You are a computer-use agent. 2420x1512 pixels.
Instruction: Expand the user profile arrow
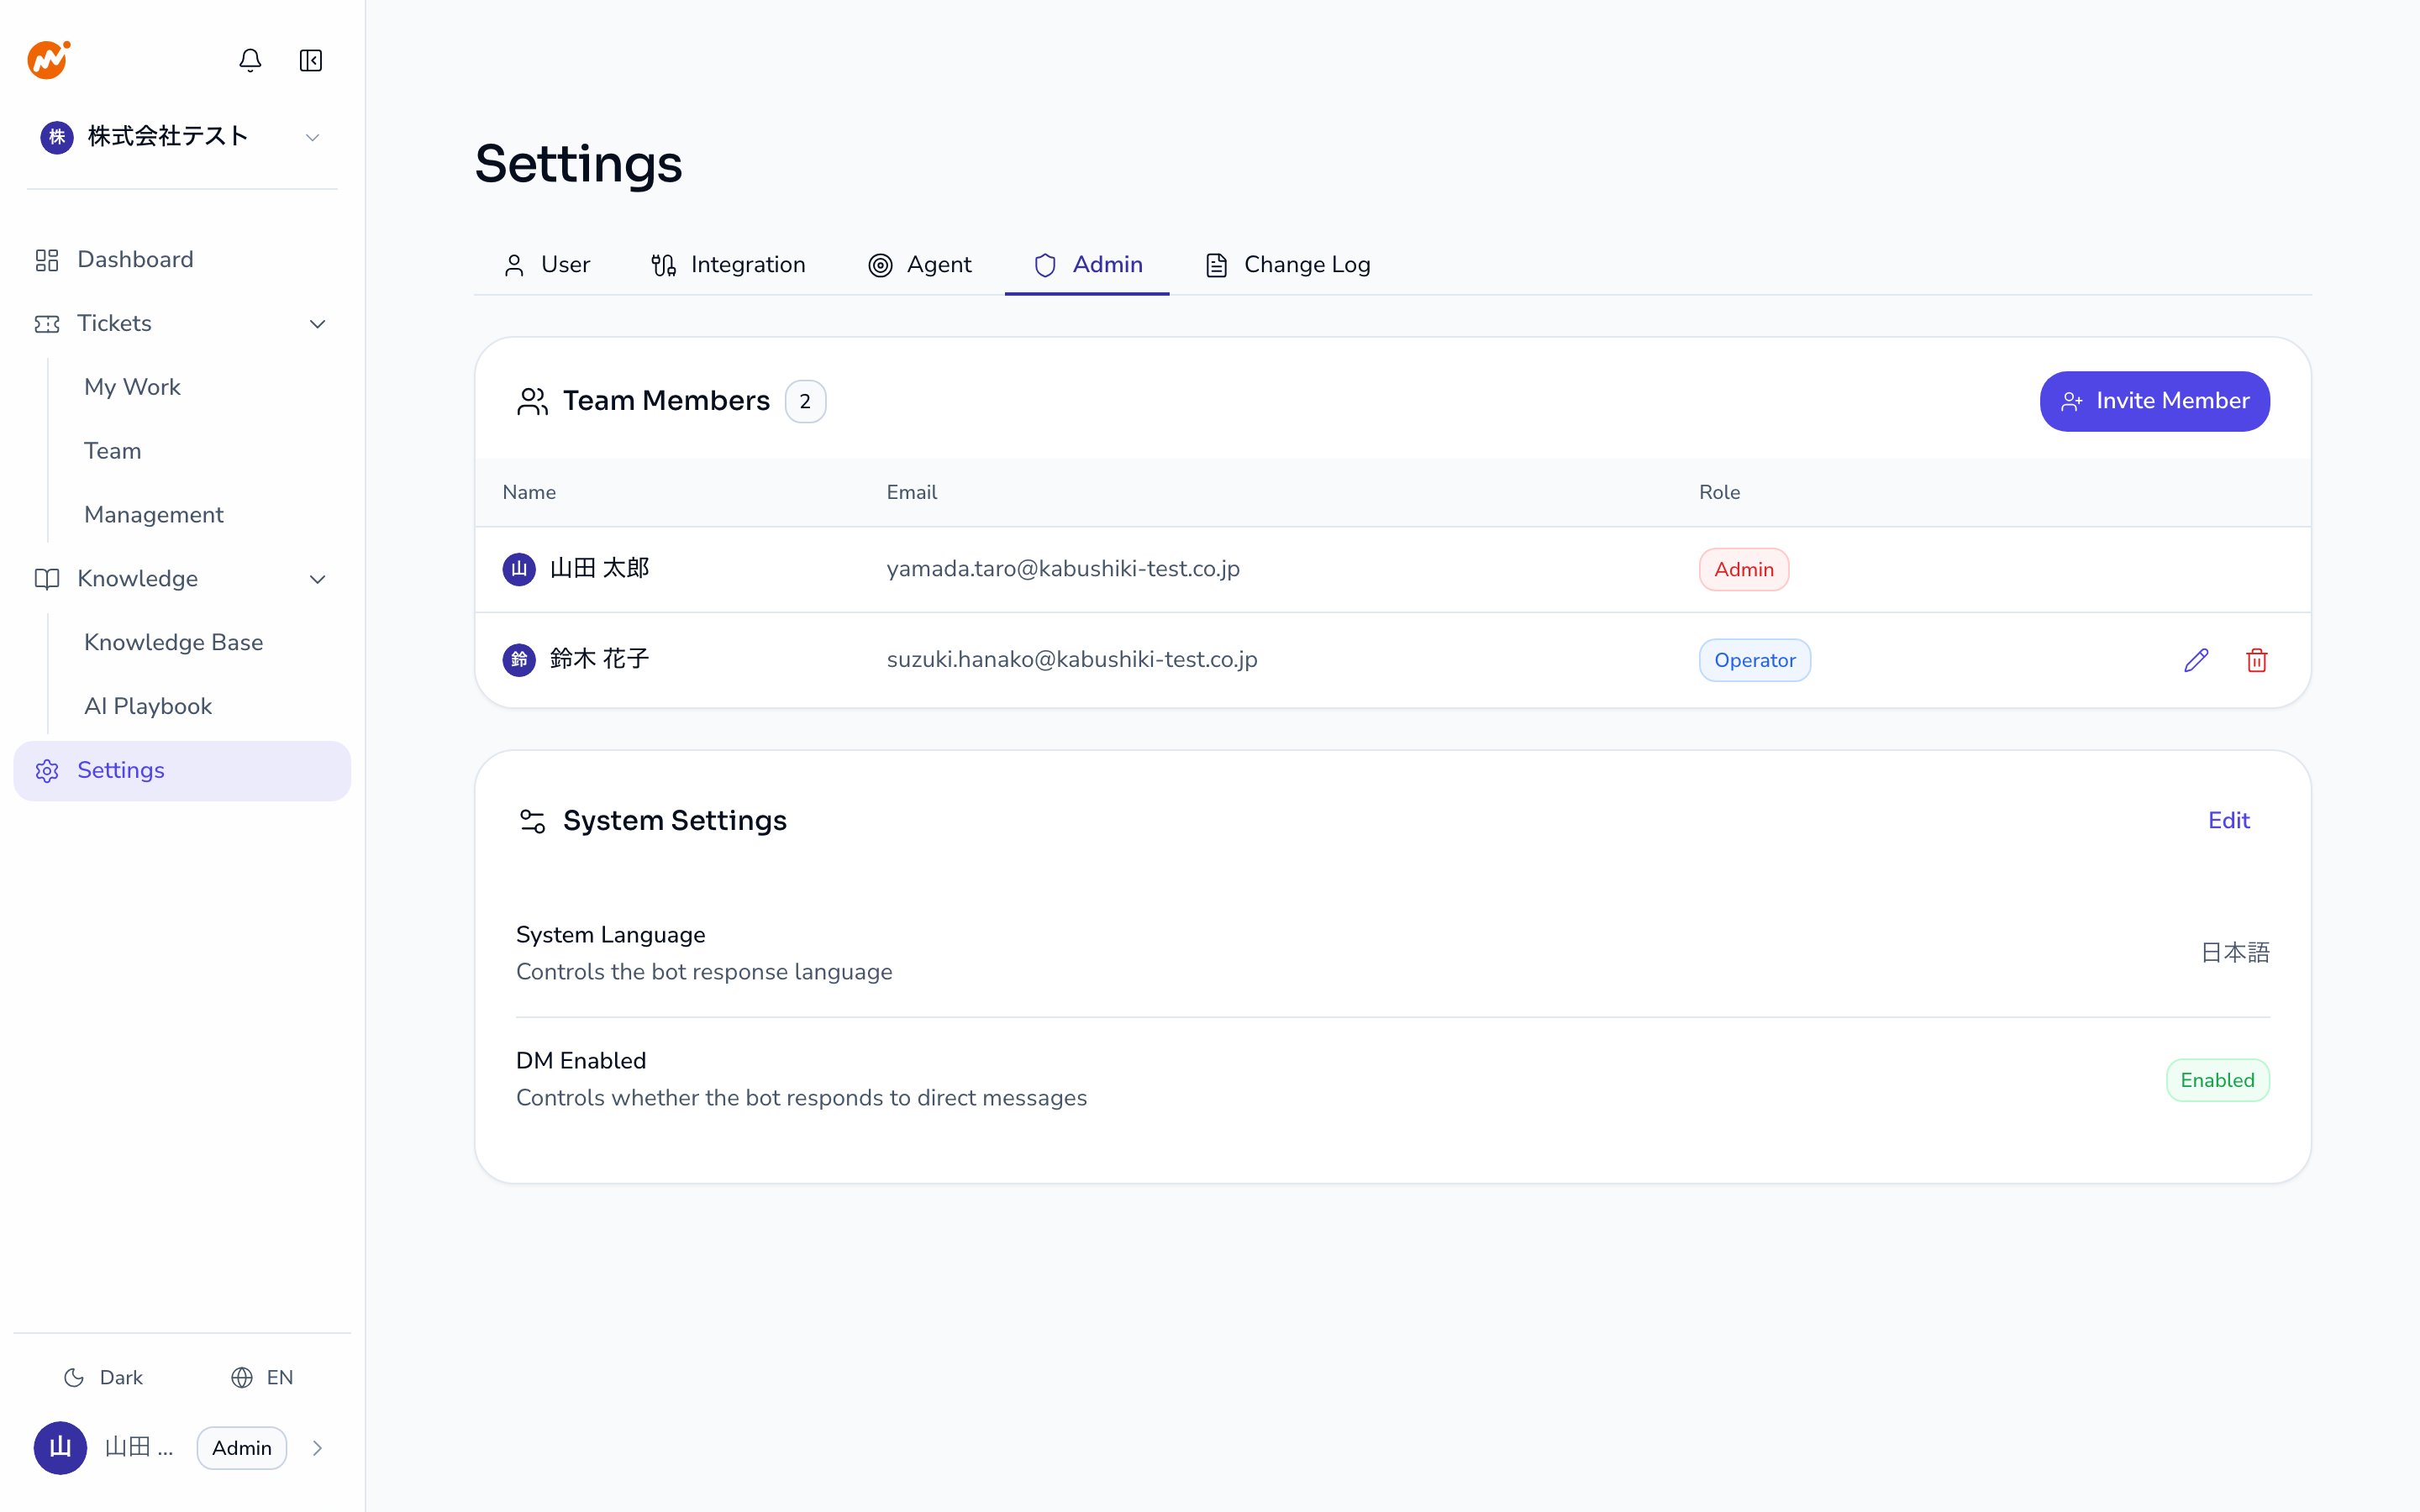click(x=318, y=1448)
